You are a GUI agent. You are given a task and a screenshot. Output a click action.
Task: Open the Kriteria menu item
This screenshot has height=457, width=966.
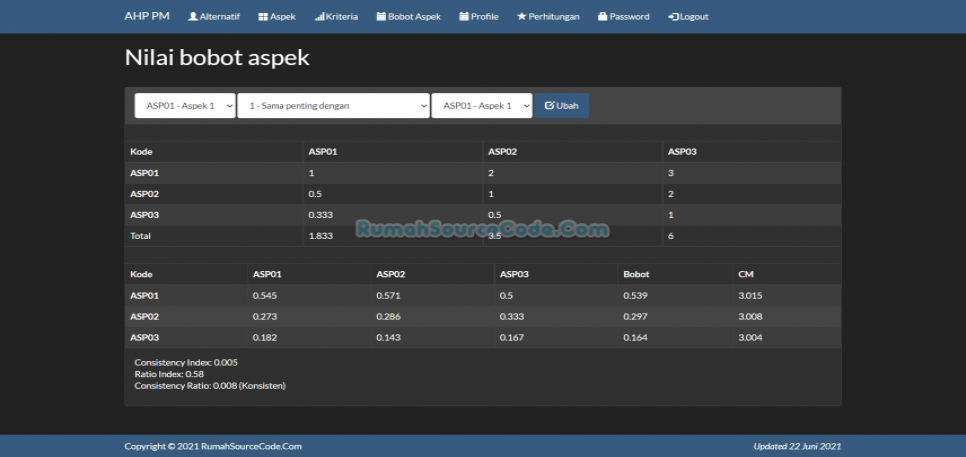(x=336, y=17)
